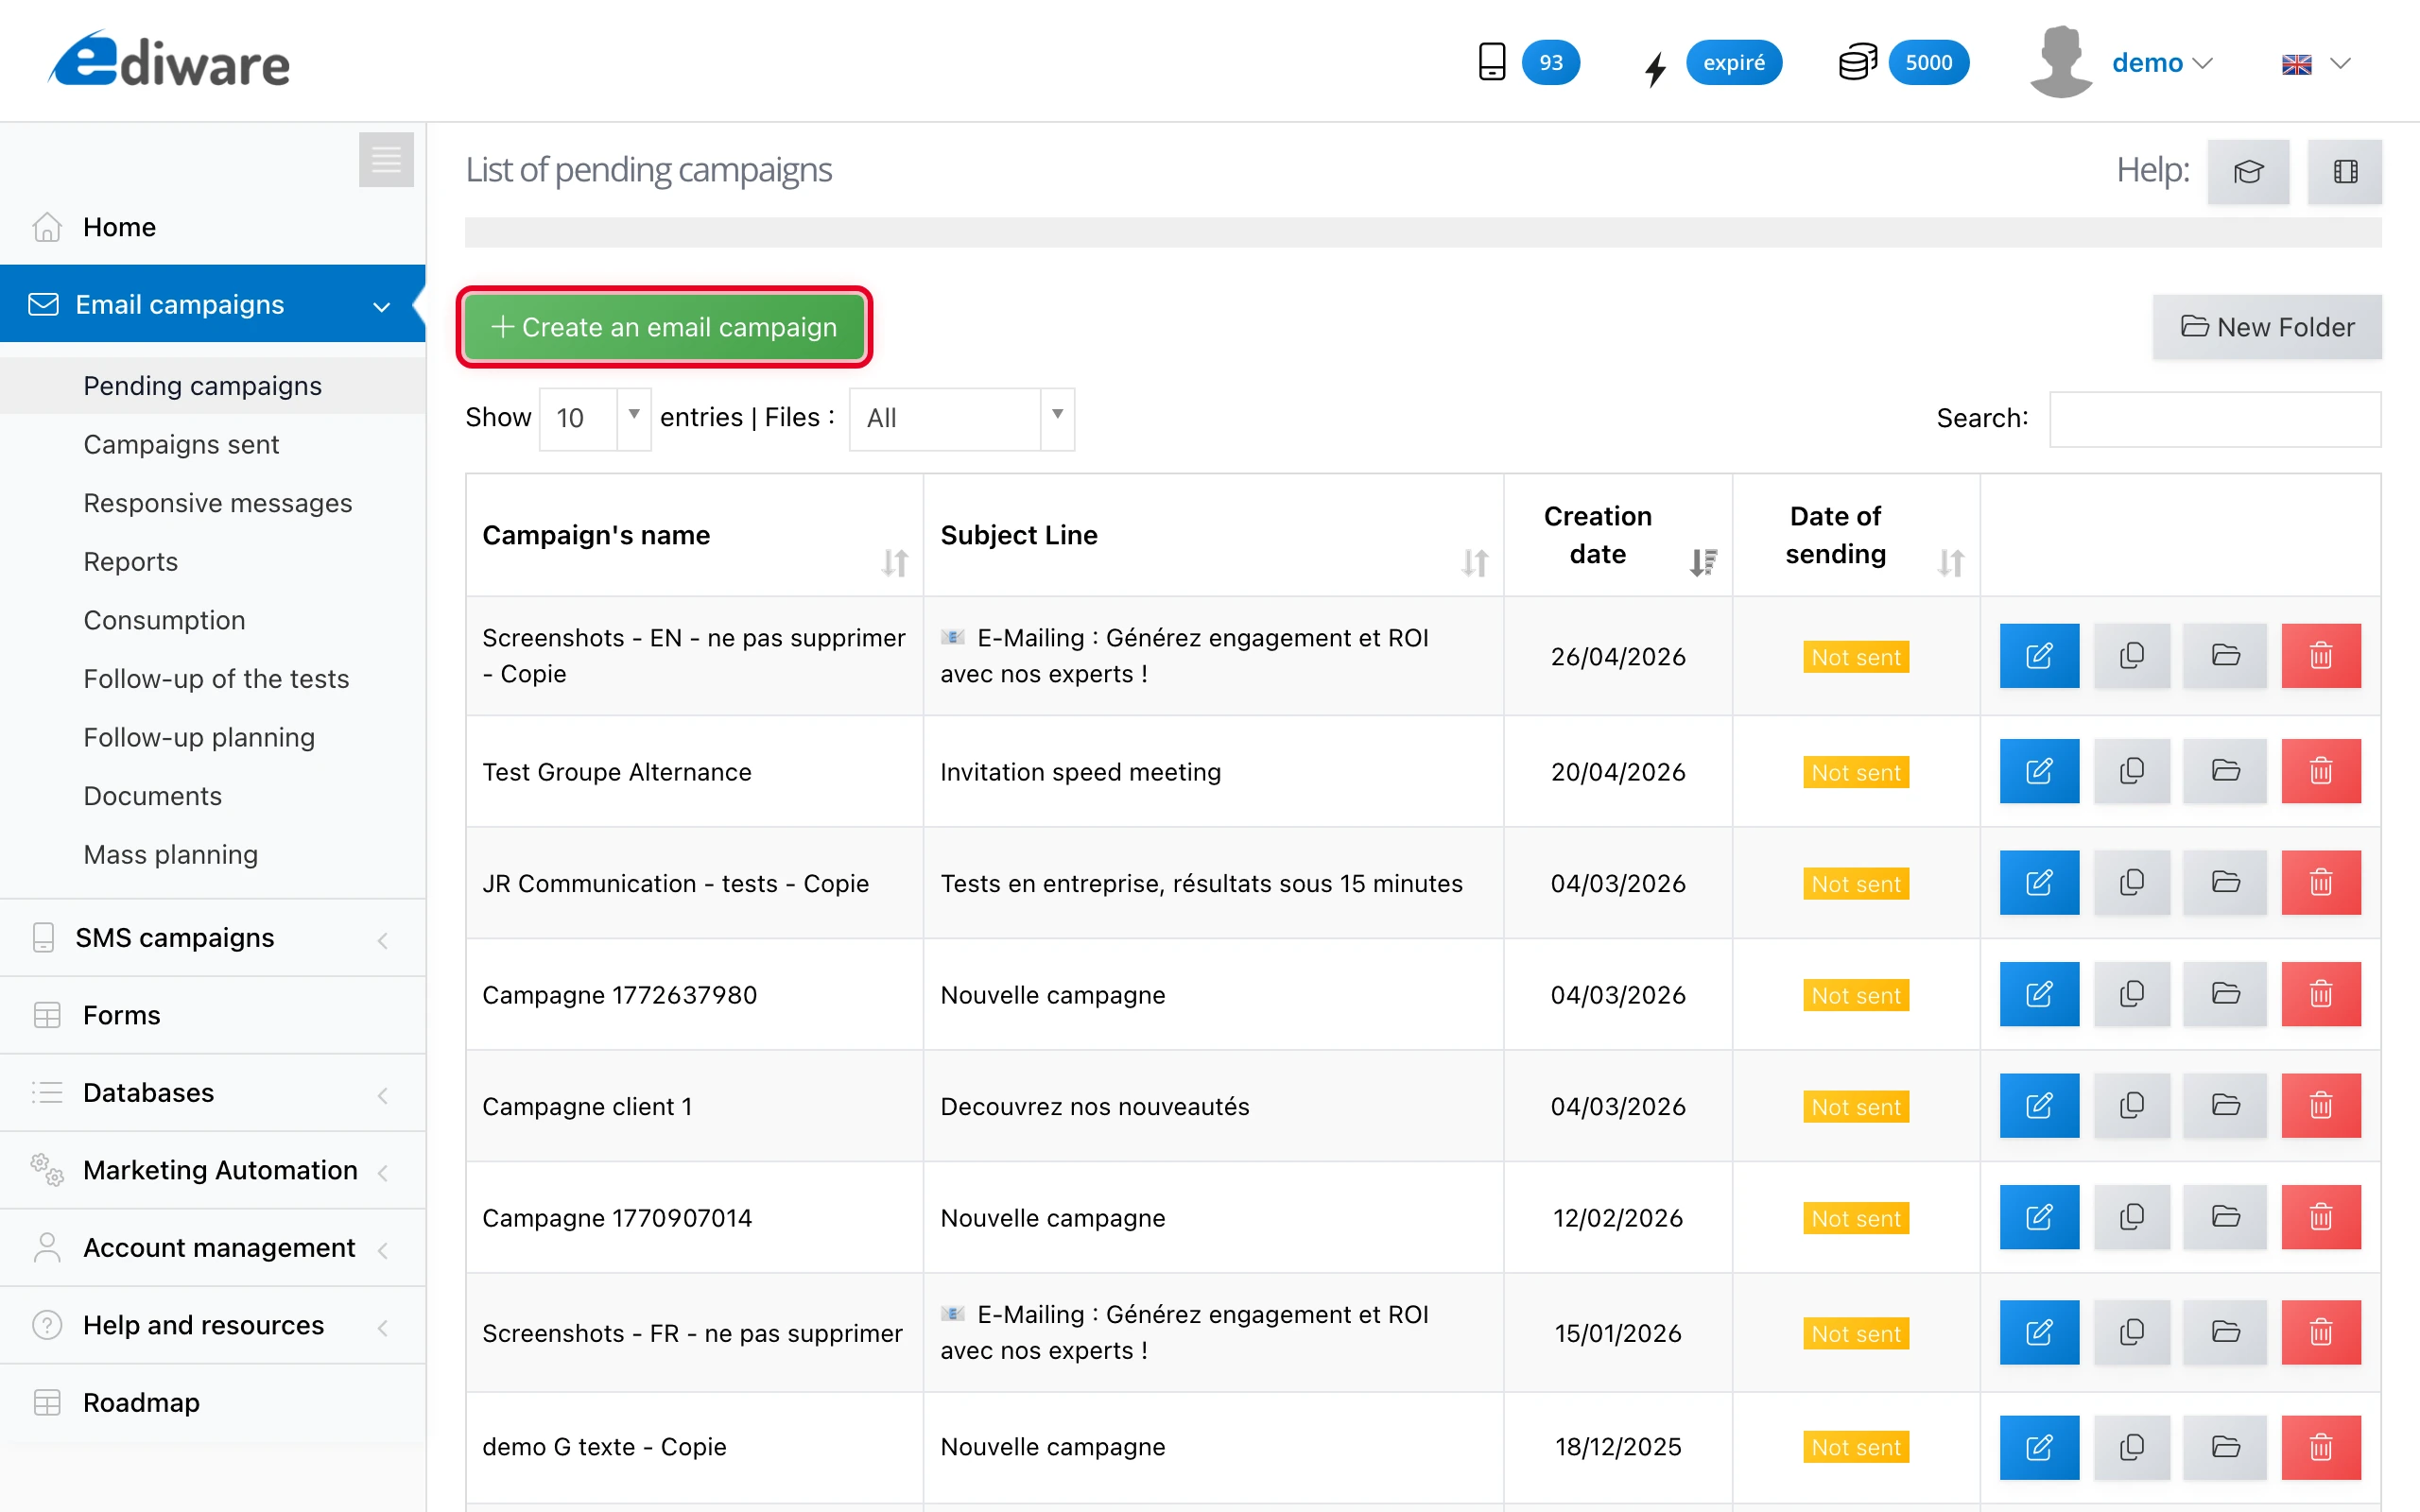
Task: Click inside the Search field
Action: [x=2214, y=419]
